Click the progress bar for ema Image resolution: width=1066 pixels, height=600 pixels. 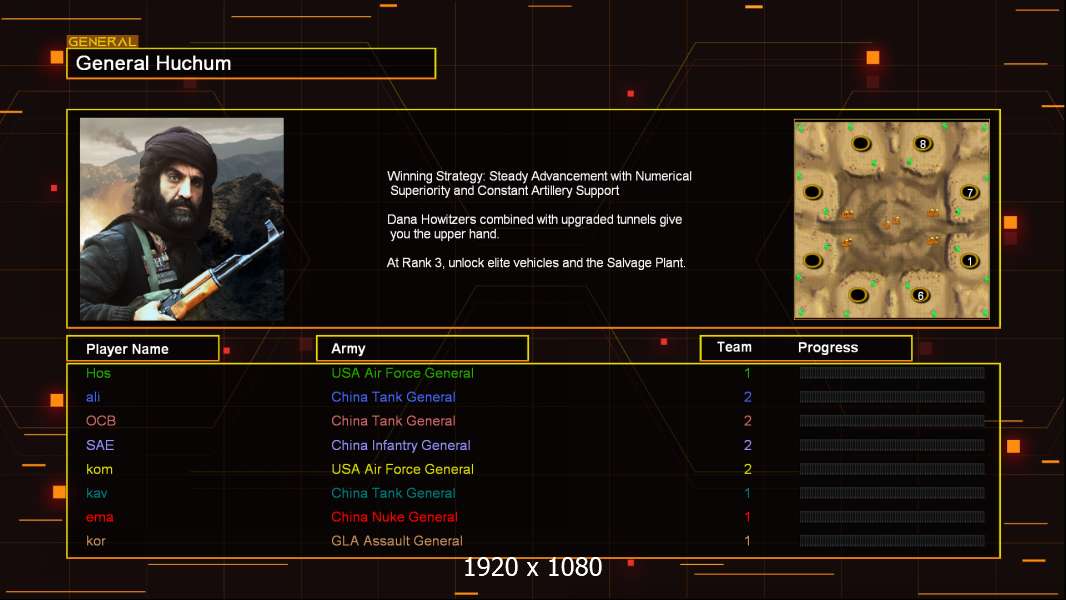[x=892, y=517]
